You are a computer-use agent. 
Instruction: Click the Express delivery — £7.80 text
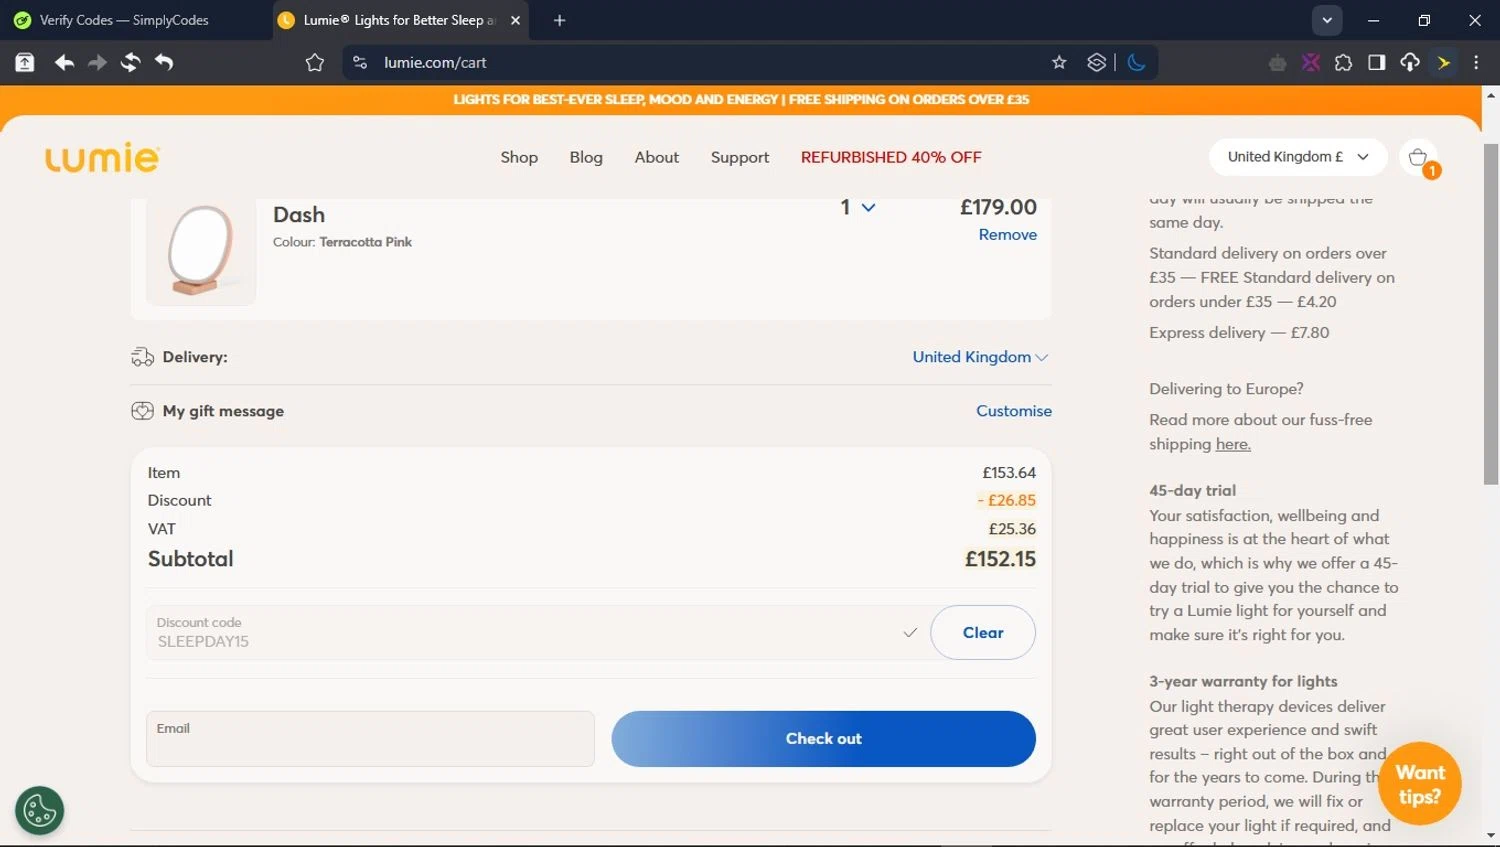point(1239,332)
